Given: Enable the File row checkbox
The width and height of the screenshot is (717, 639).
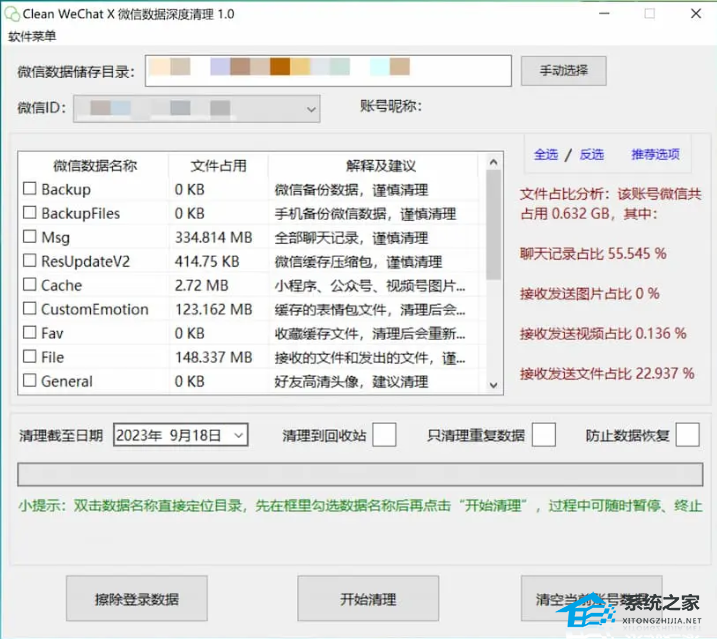Looking at the screenshot, I should [30, 357].
